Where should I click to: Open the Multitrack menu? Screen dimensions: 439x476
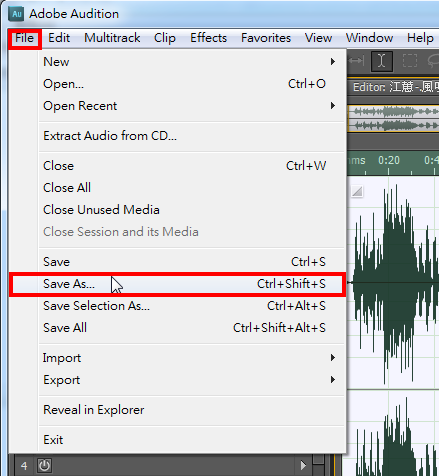(x=112, y=38)
